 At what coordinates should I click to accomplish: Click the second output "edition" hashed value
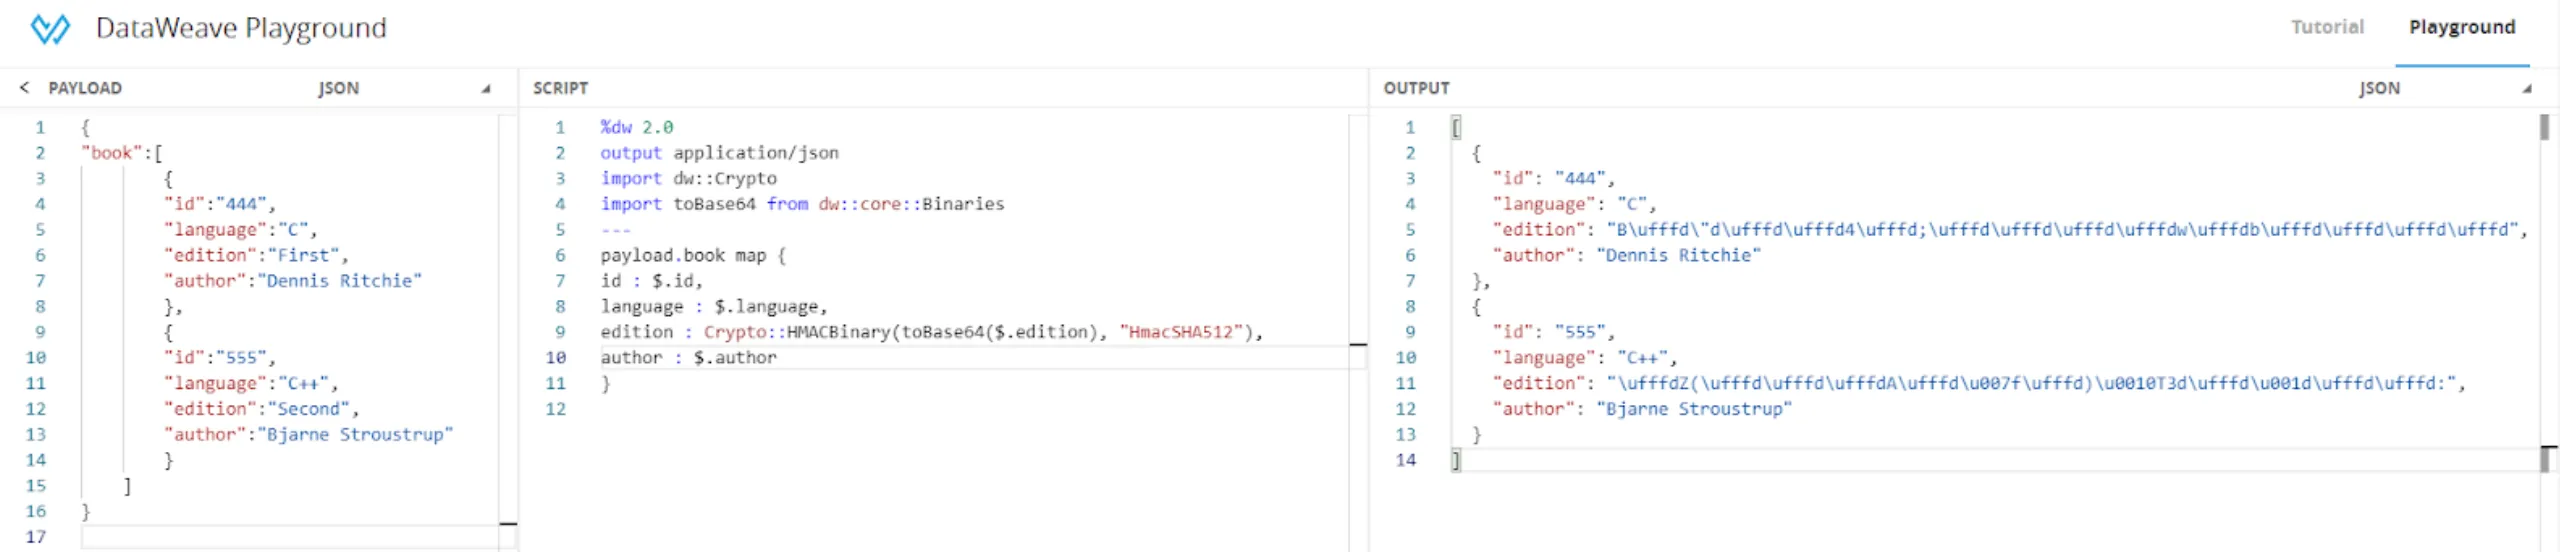[2031, 383]
